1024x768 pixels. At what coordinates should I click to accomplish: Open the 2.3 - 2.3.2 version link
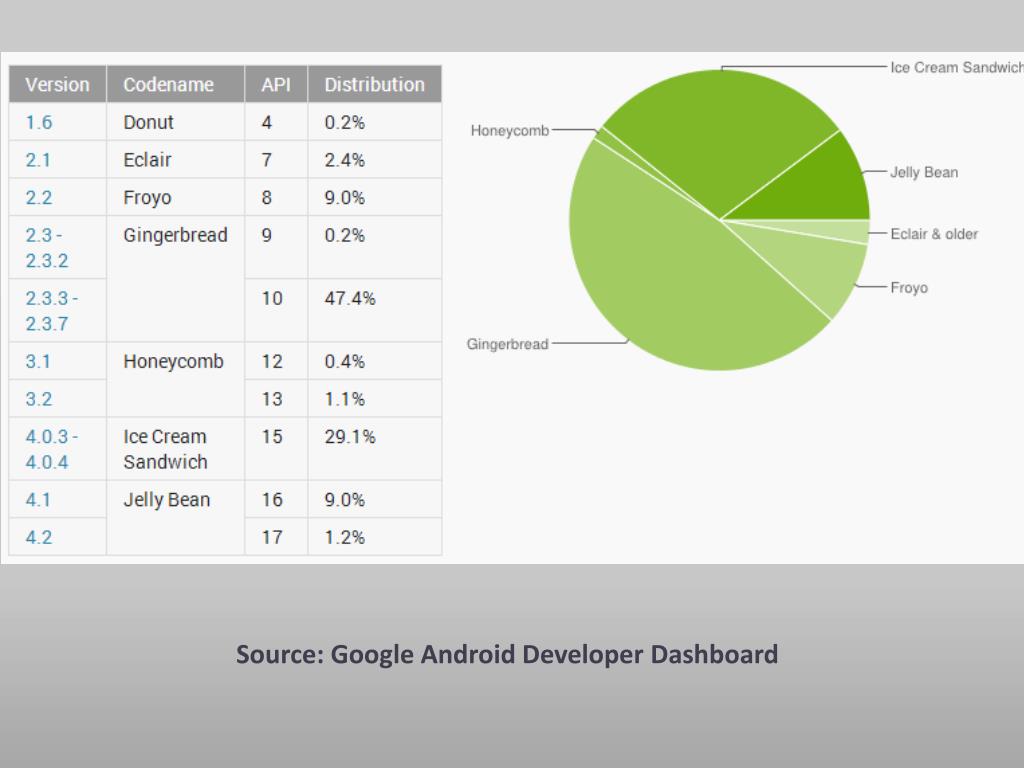pos(47,248)
